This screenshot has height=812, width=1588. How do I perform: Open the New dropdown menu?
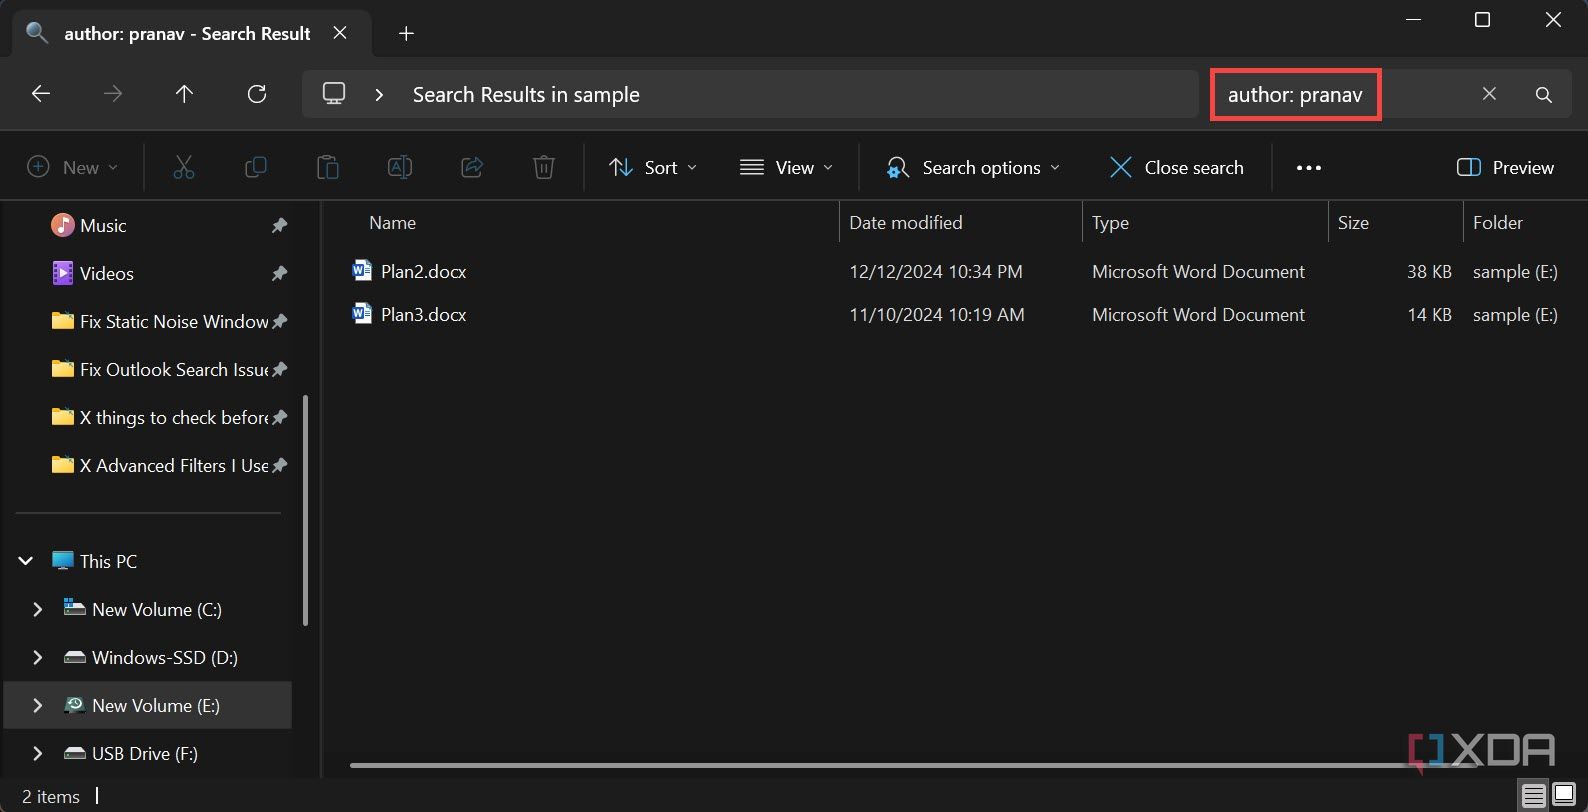pyautogui.click(x=73, y=167)
